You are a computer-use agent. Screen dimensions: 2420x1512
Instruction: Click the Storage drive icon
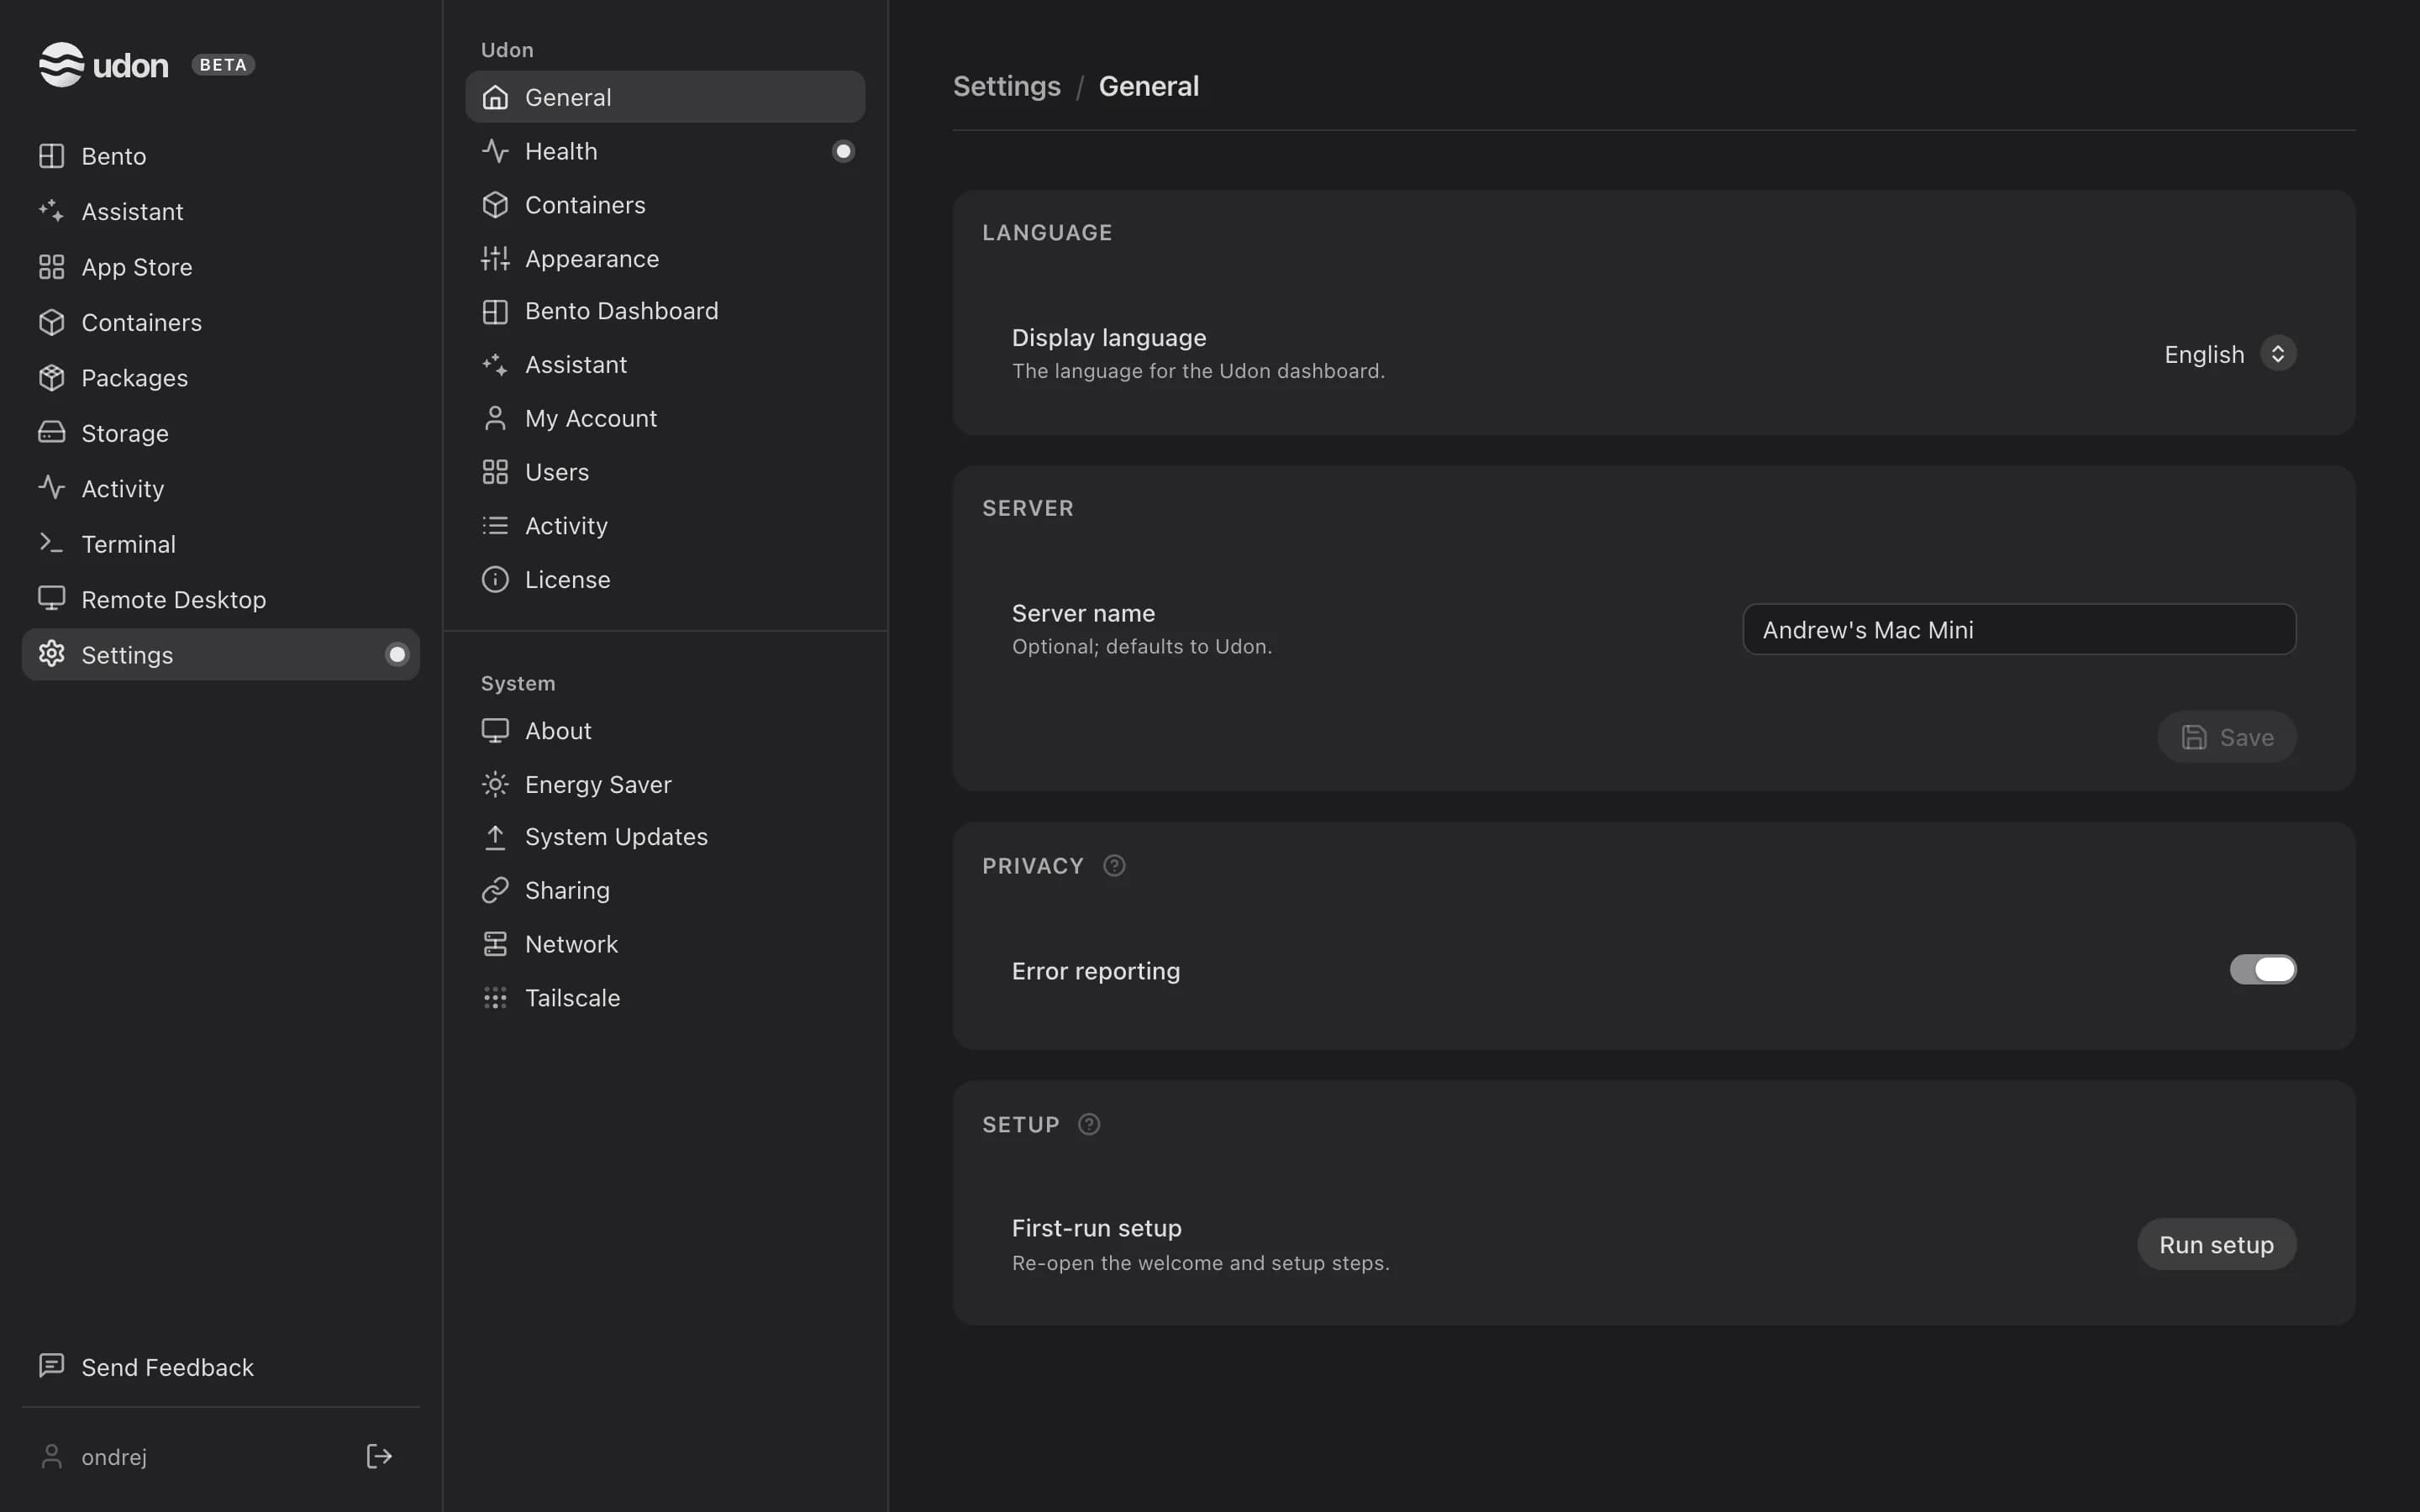point(51,433)
